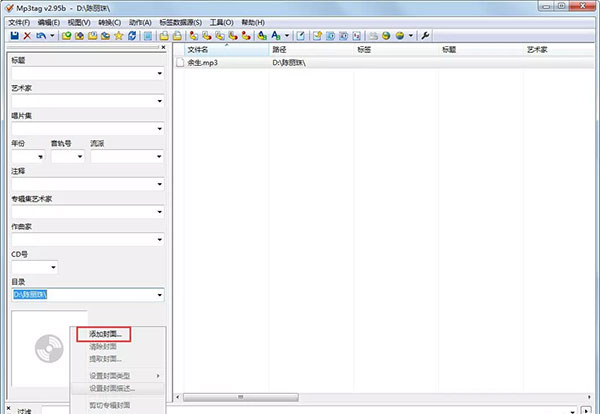Screen dimensions: 600x414
Task: Close the tag panel with its X
Action: 163,47
